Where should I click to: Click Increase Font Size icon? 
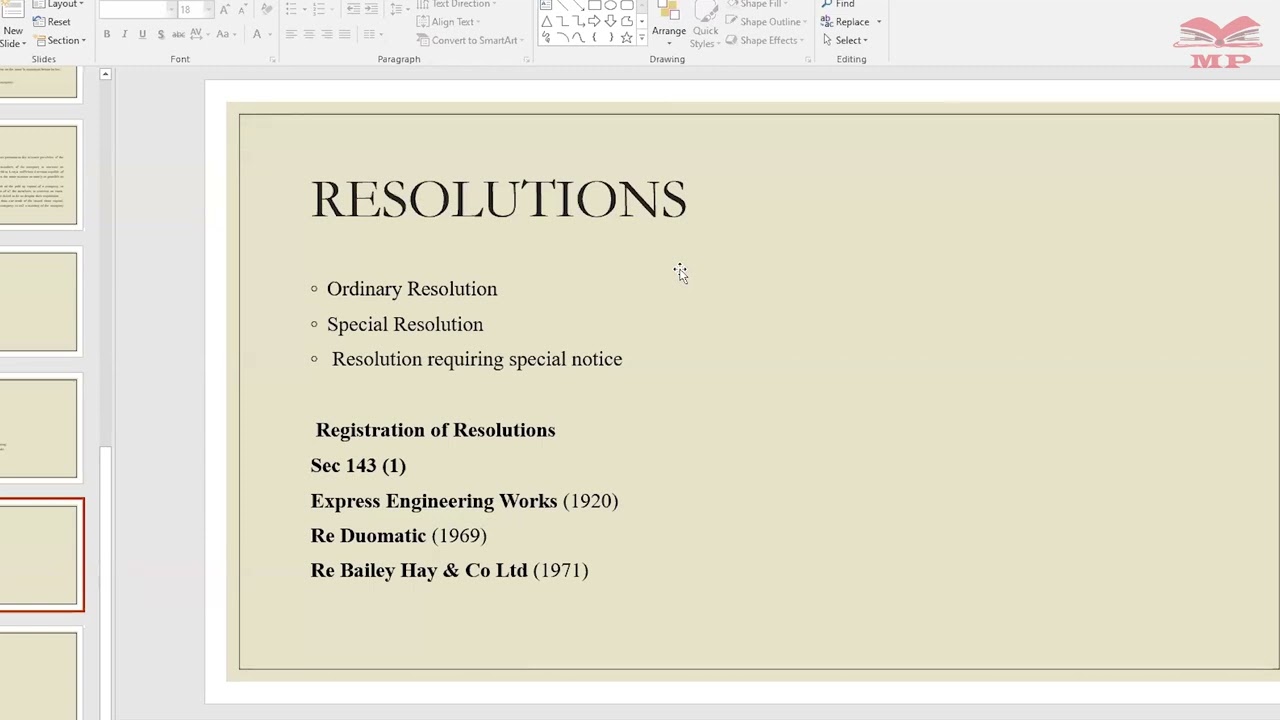224,9
